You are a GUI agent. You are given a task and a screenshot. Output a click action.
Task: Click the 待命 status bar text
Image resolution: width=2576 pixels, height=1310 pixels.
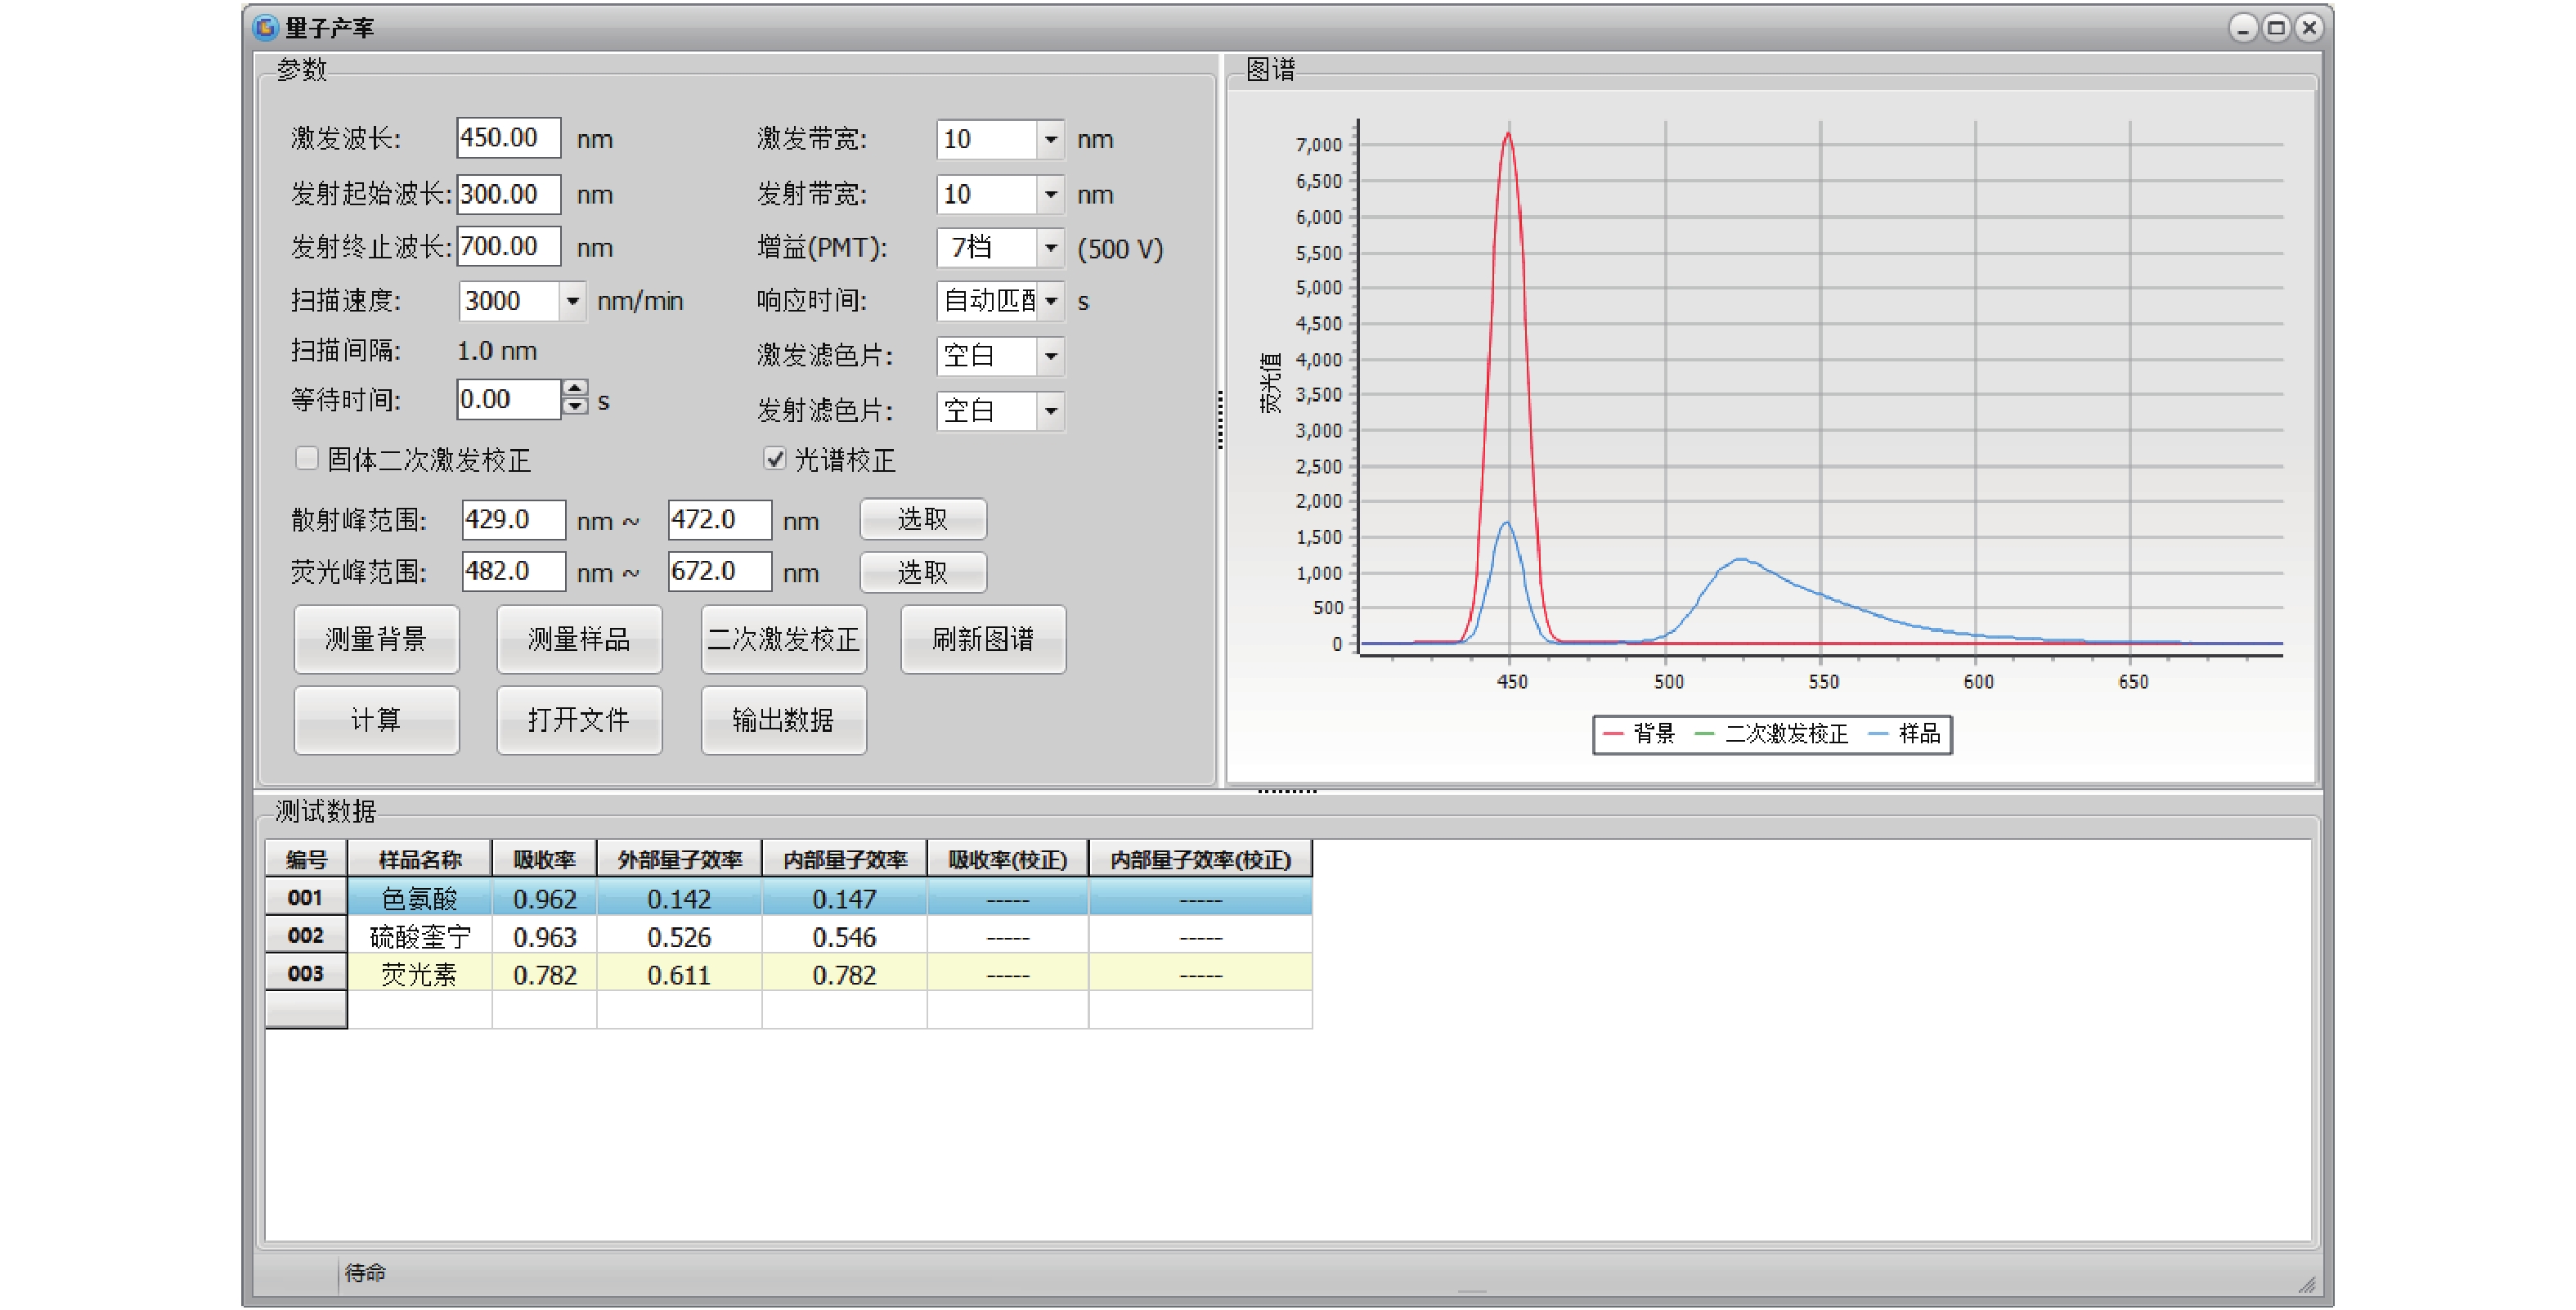coord(365,1272)
